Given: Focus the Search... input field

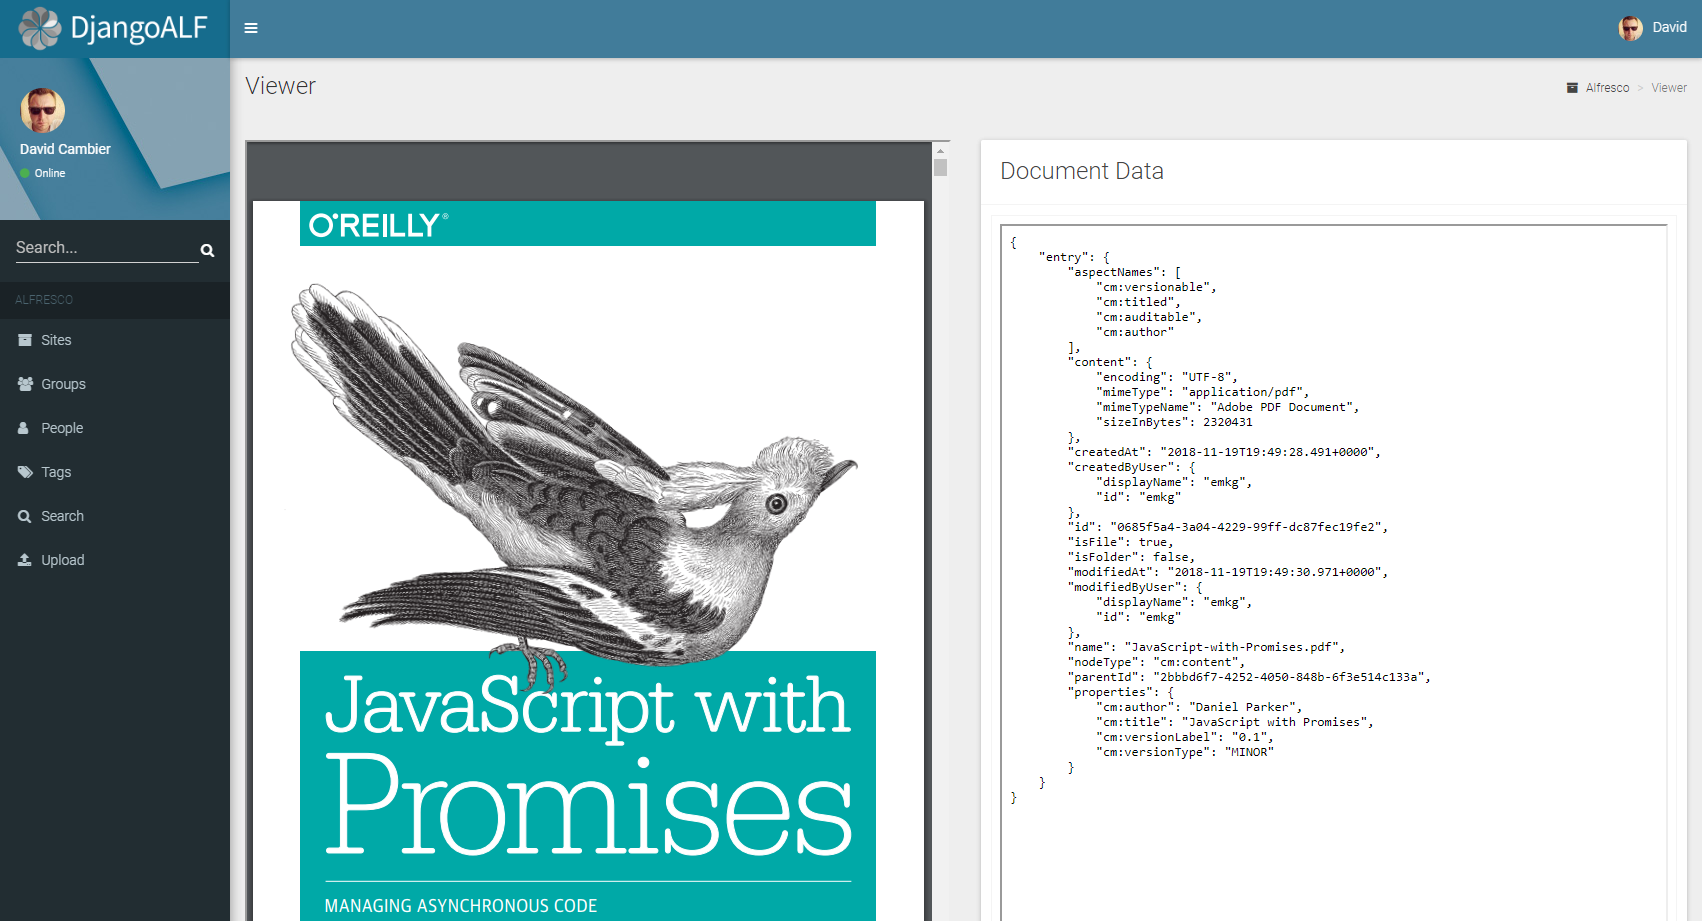Looking at the screenshot, I should coord(106,248).
